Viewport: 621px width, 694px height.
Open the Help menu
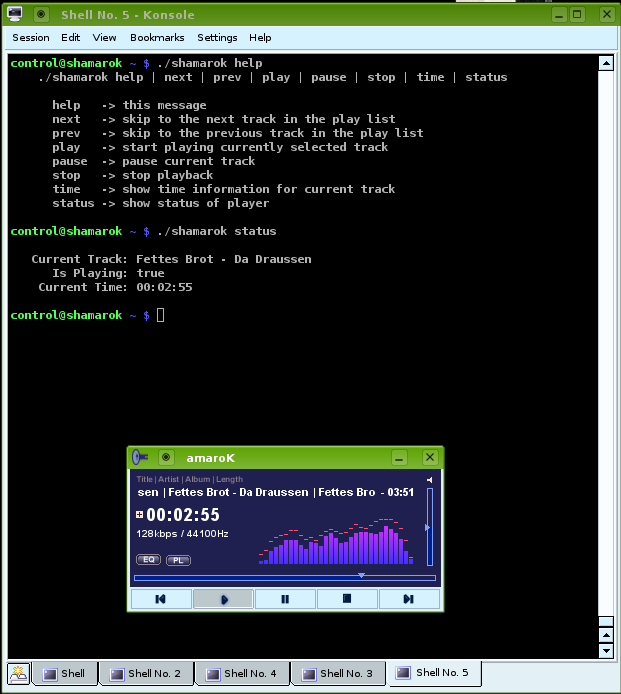click(260, 38)
